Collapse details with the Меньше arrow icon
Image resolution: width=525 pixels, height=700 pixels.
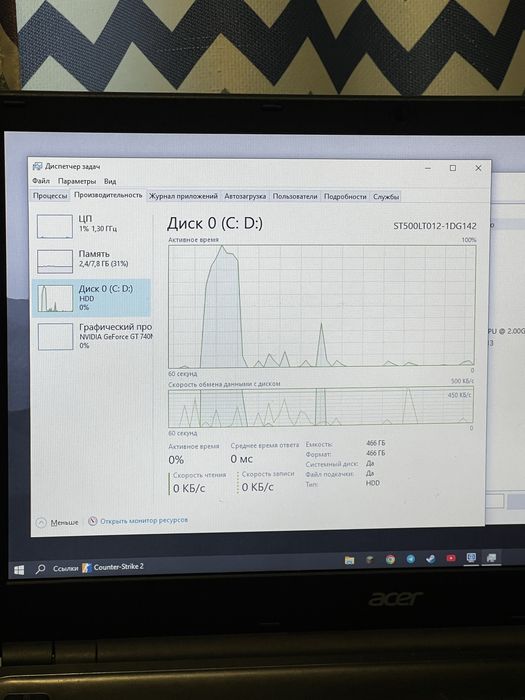coord(41,523)
